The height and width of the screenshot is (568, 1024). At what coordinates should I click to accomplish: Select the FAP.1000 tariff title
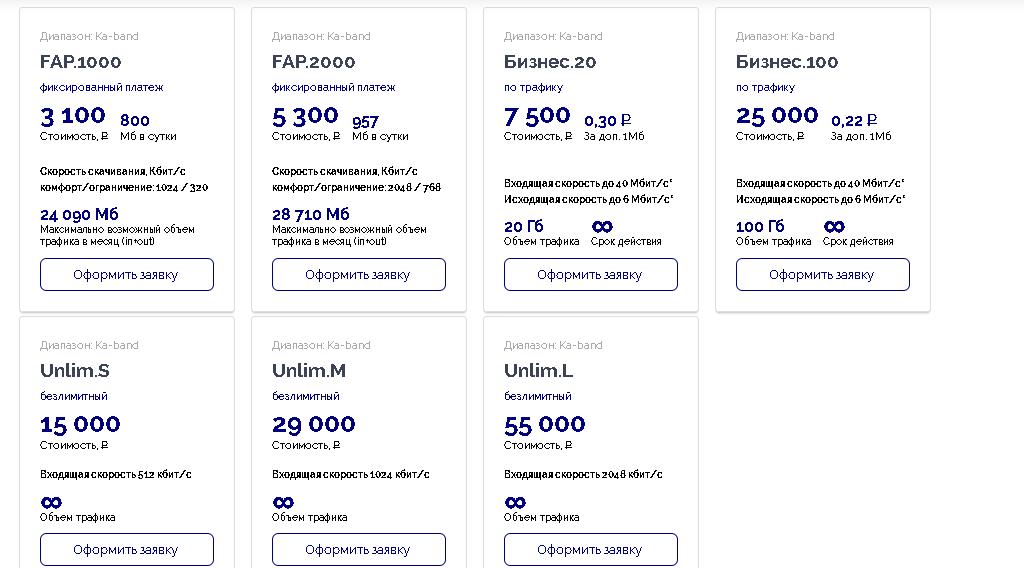tap(80, 62)
